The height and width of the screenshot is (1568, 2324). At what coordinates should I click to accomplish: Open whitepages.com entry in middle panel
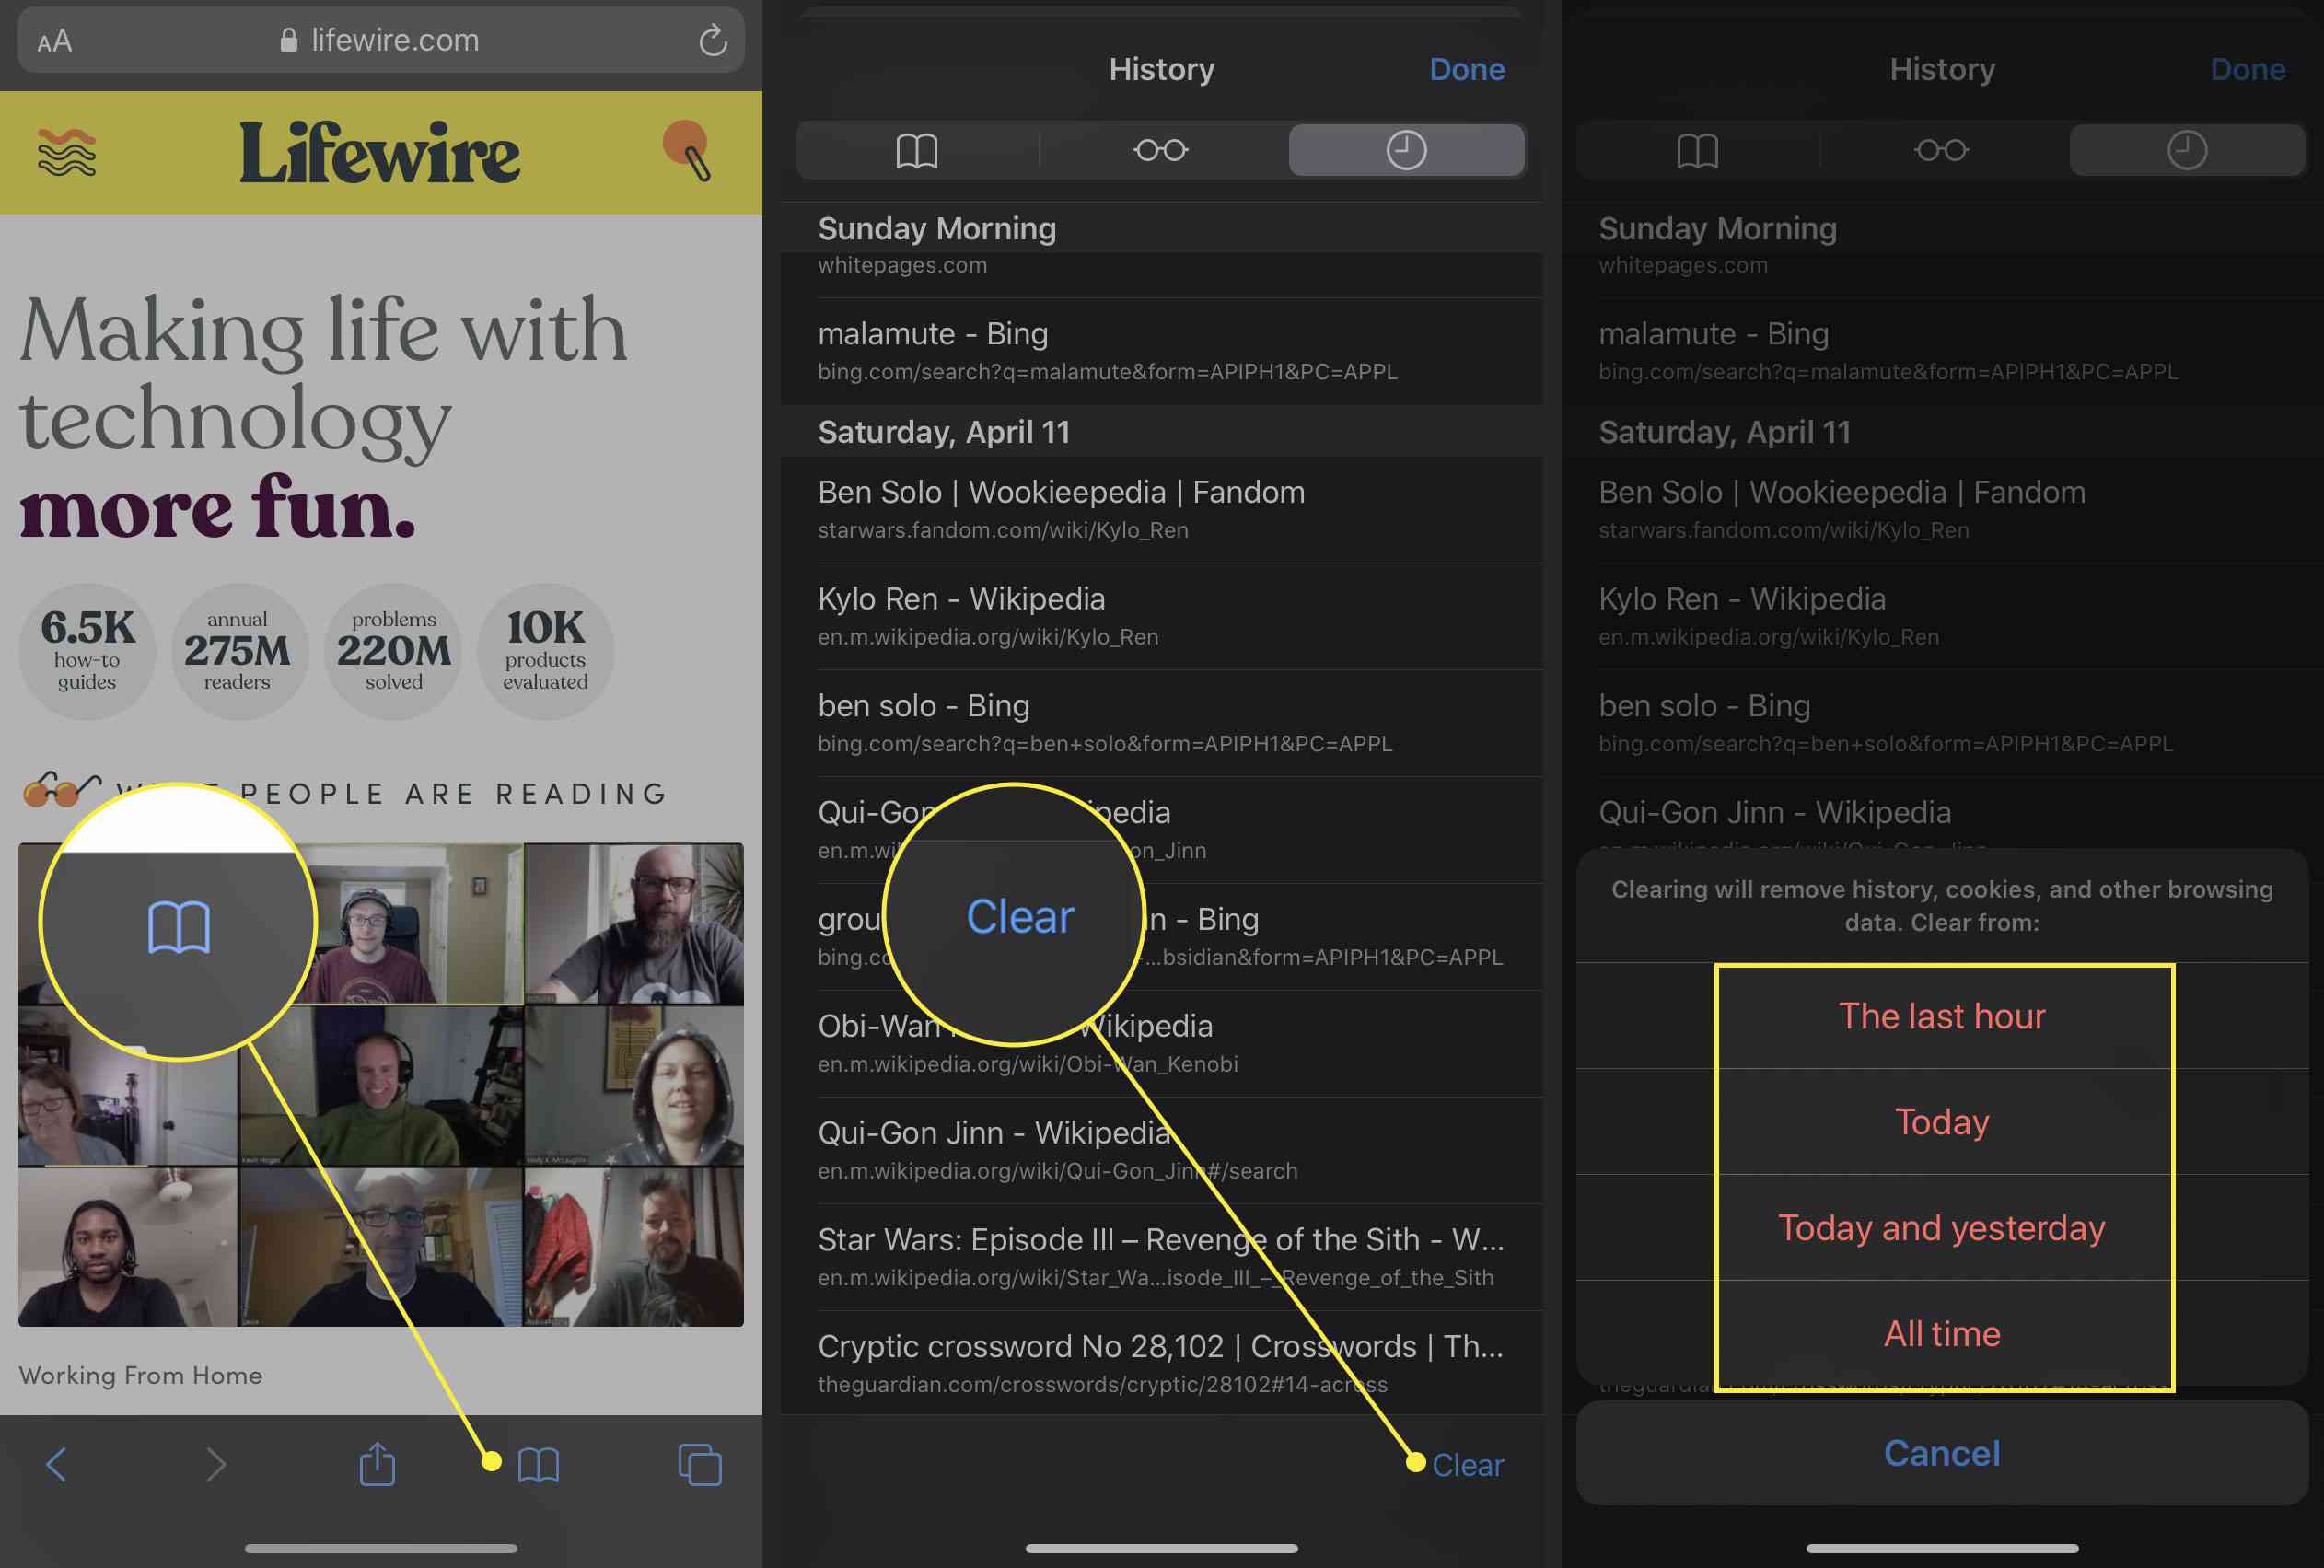pos(1161,274)
